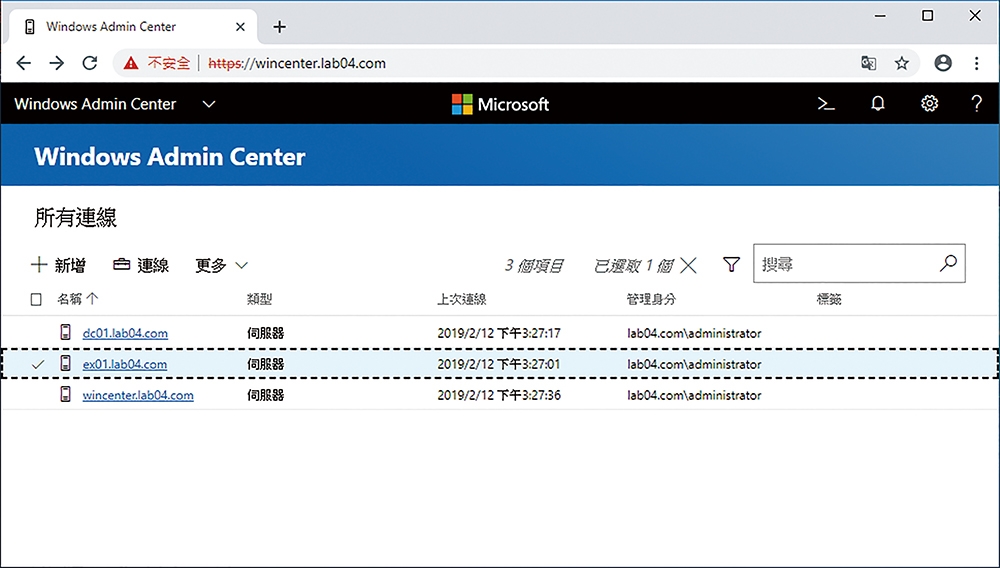Click the browser back arrow
The height and width of the screenshot is (568, 1000).
pos(24,62)
